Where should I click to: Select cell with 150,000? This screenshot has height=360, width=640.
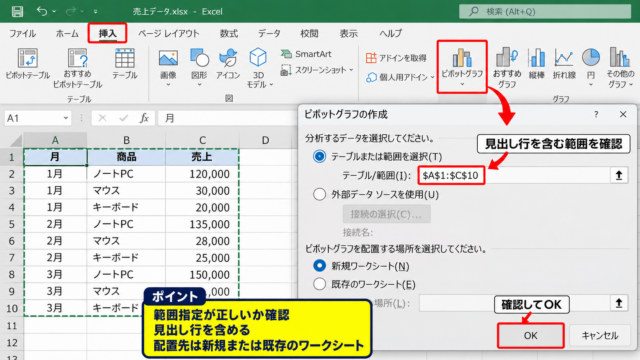click(202, 274)
